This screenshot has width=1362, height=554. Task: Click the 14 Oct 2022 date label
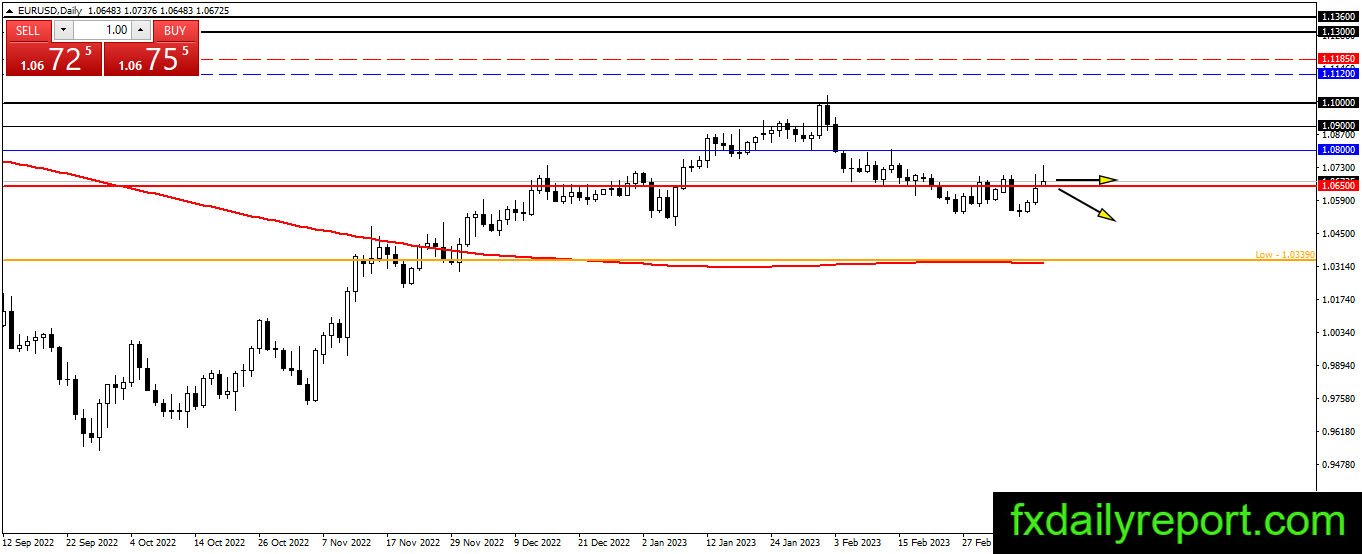point(220,543)
